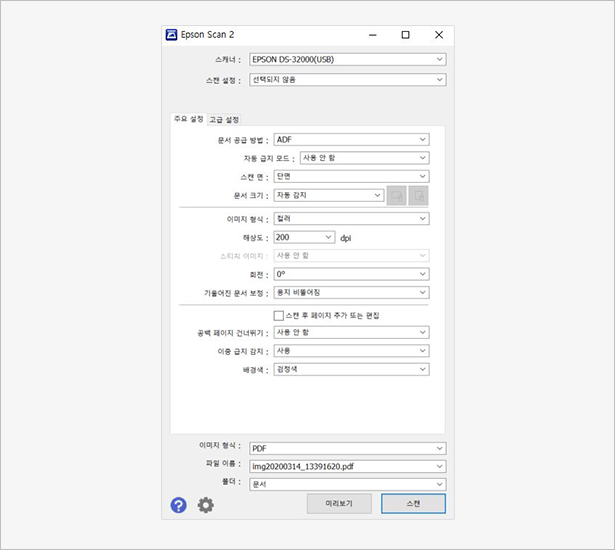Open the 자동 급지 모드 dropdown
Screen dimensions: 615x550
pyautogui.click(x=364, y=158)
